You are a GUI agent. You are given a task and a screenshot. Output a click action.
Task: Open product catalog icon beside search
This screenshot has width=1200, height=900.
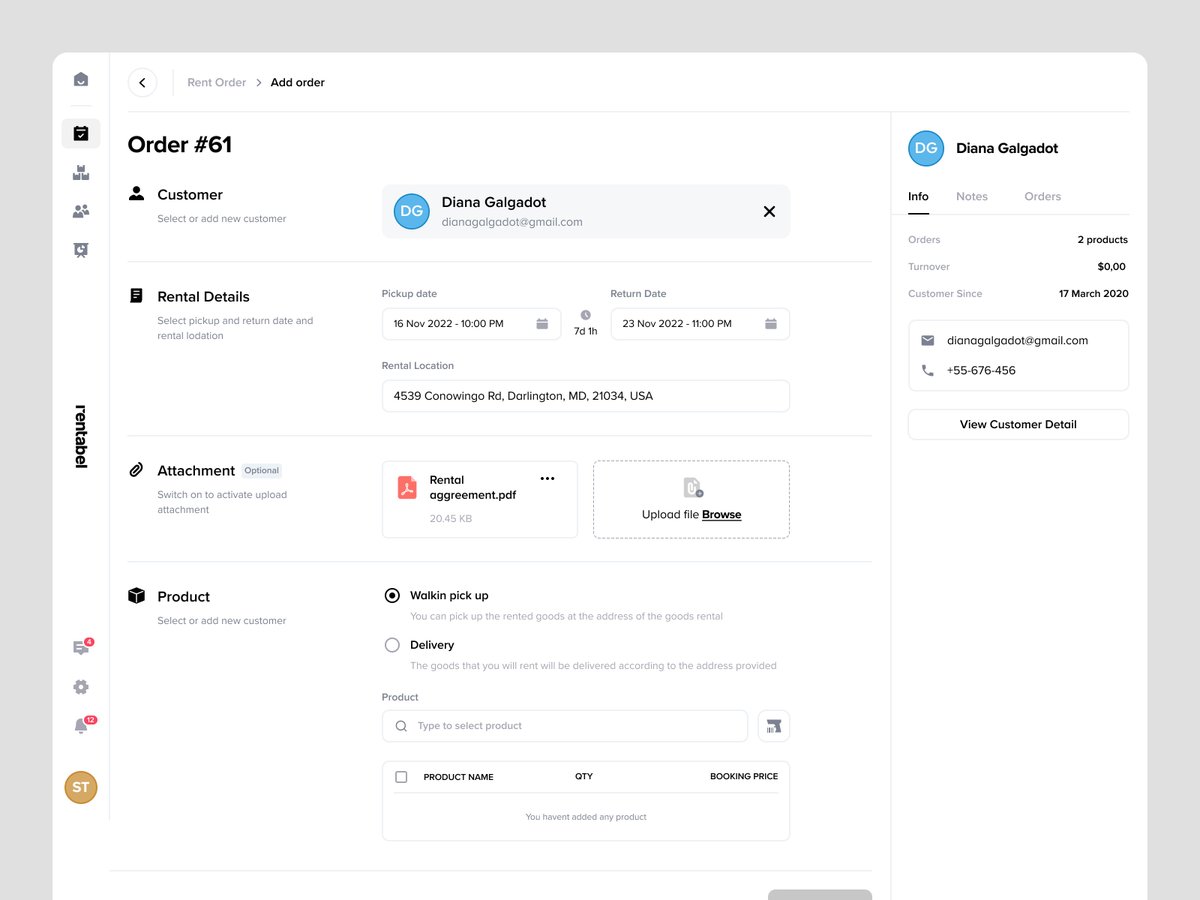coord(774,726)
